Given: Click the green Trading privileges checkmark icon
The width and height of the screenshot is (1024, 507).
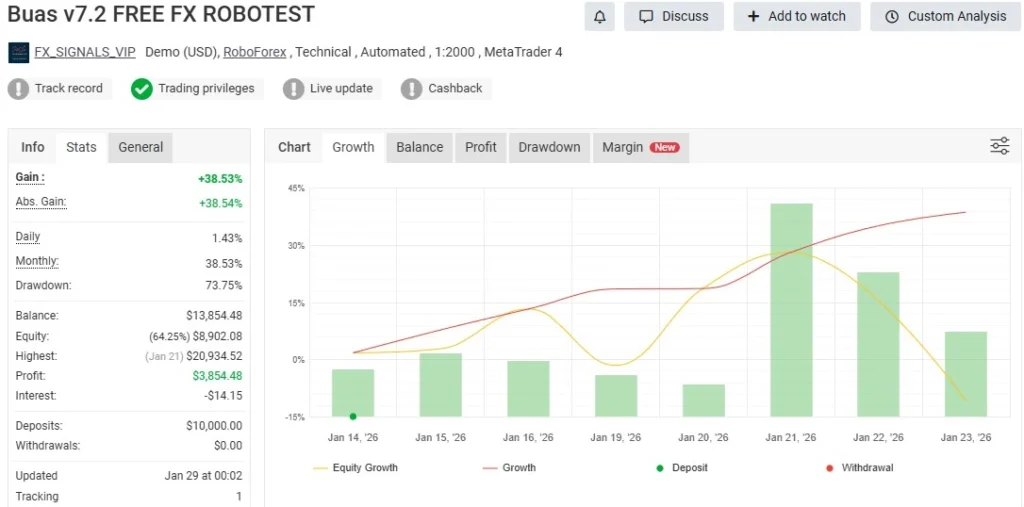Looking at the screenshot, I should click(x=142, y=89).
